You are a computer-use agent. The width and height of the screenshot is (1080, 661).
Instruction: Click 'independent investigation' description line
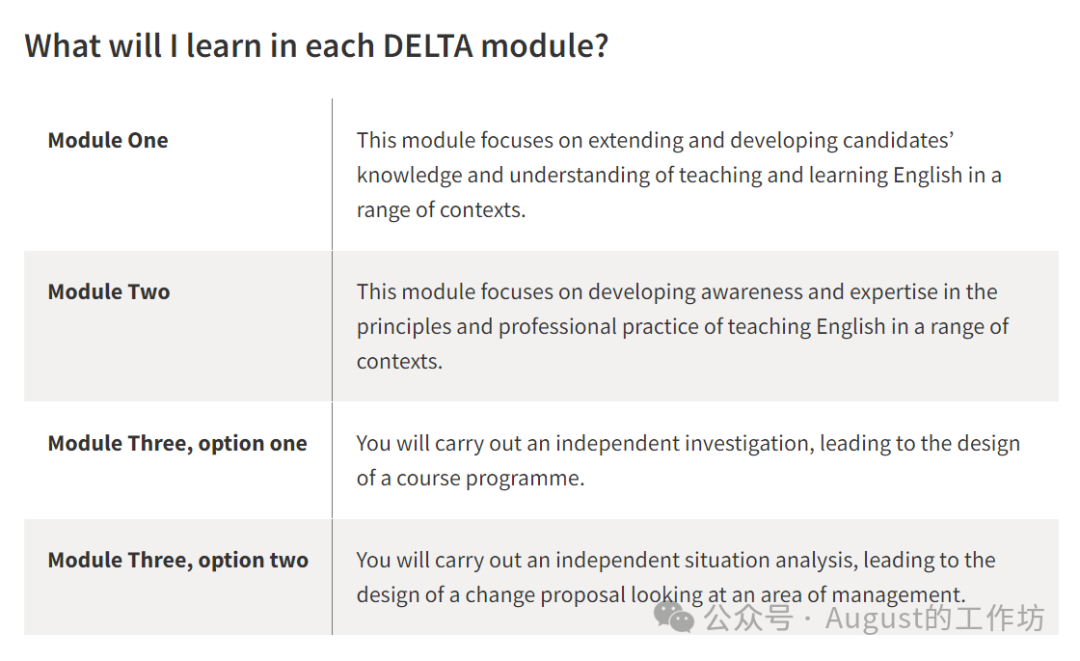[688, 444]
